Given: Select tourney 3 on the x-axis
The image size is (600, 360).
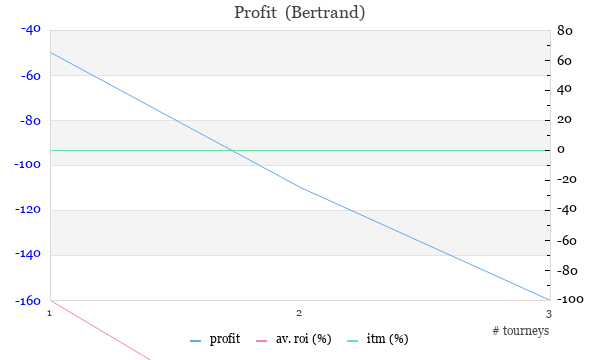Looking at the screenshot, I should coord(549,314).
